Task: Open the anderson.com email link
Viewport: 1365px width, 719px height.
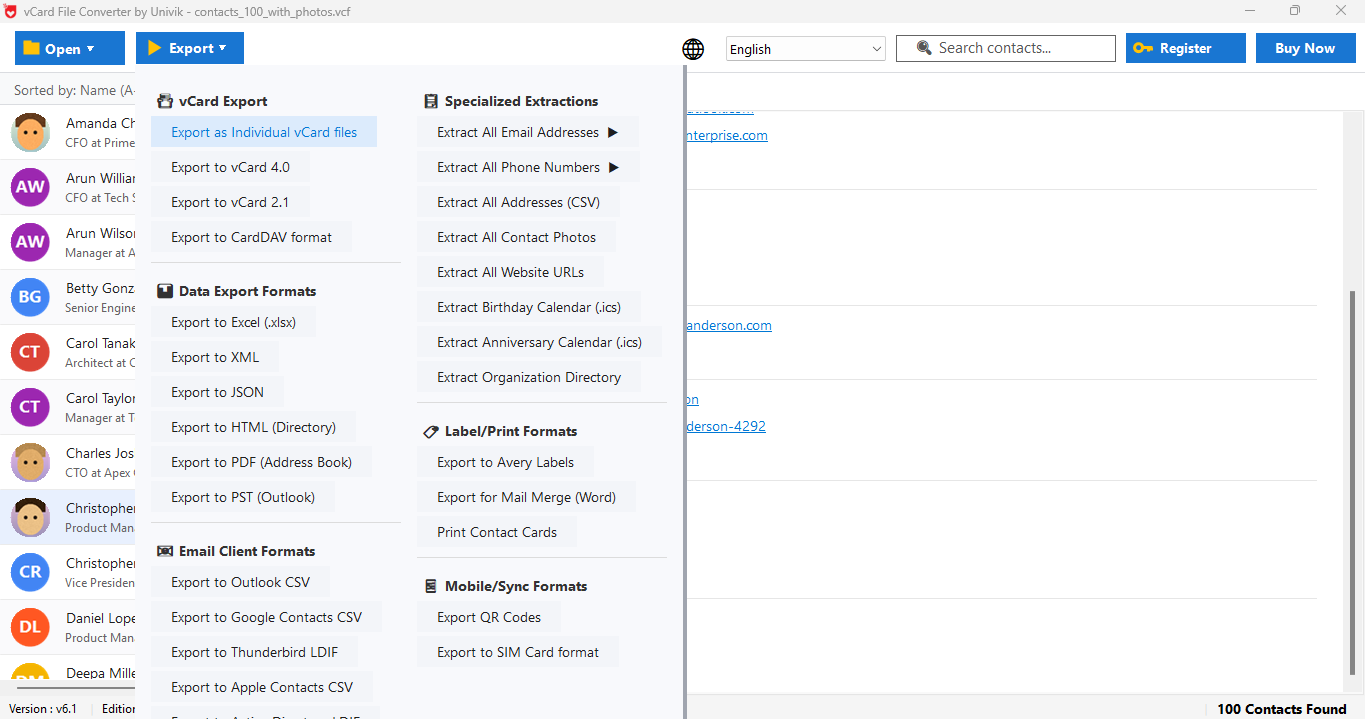Action: (x=728, y=325)
